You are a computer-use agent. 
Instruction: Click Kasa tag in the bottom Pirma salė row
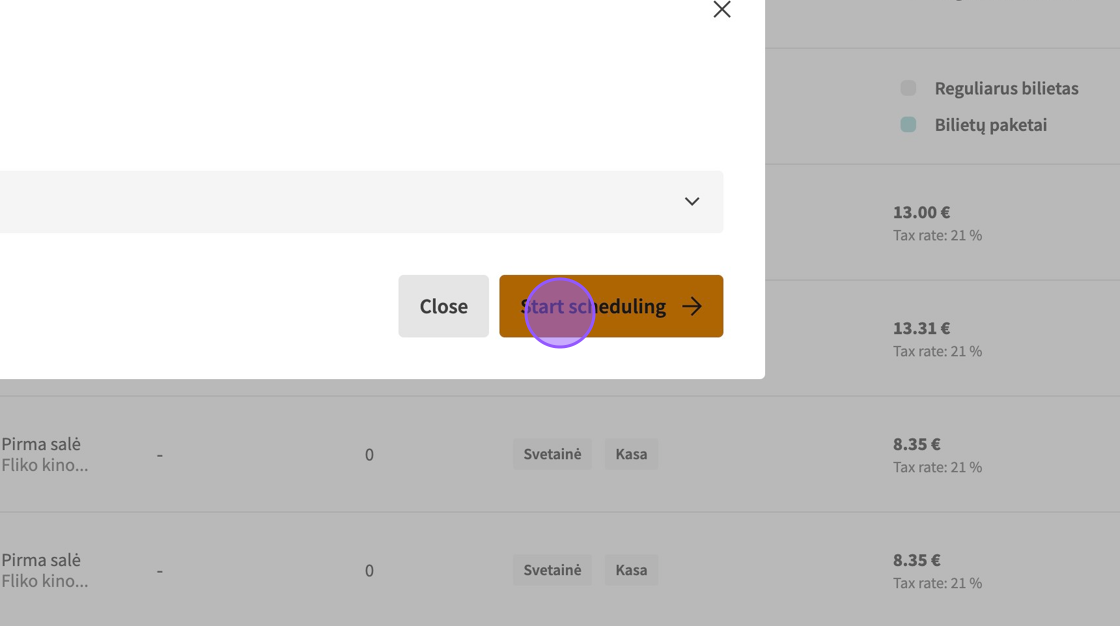pyautogui.click(x=631, y=570)
